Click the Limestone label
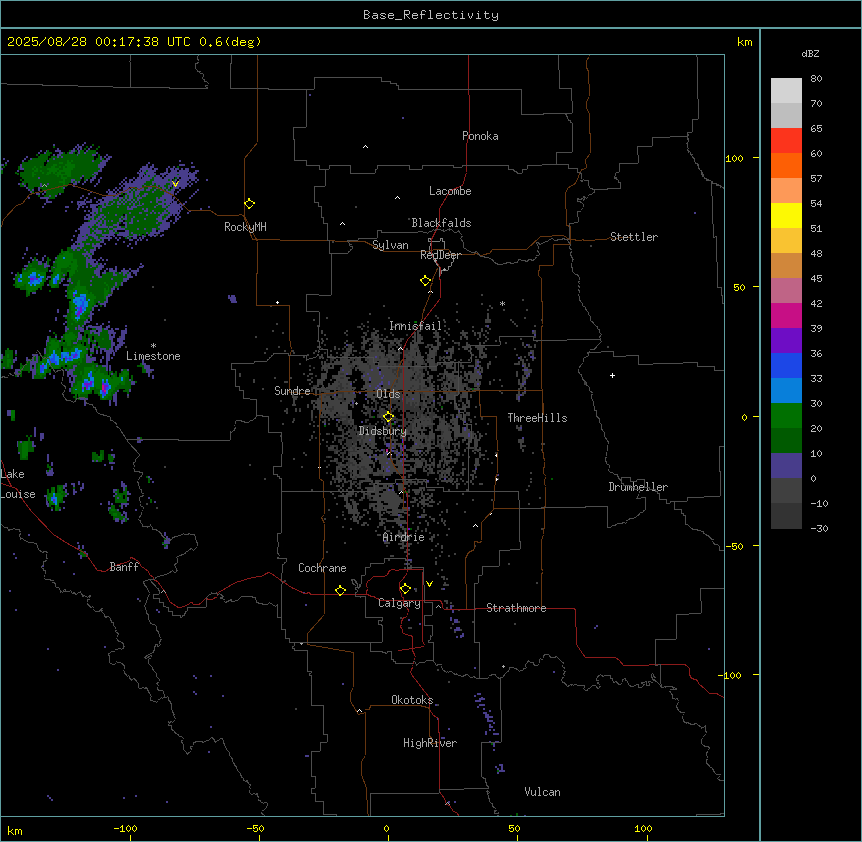The image size is (862, 842). (153, 356)
